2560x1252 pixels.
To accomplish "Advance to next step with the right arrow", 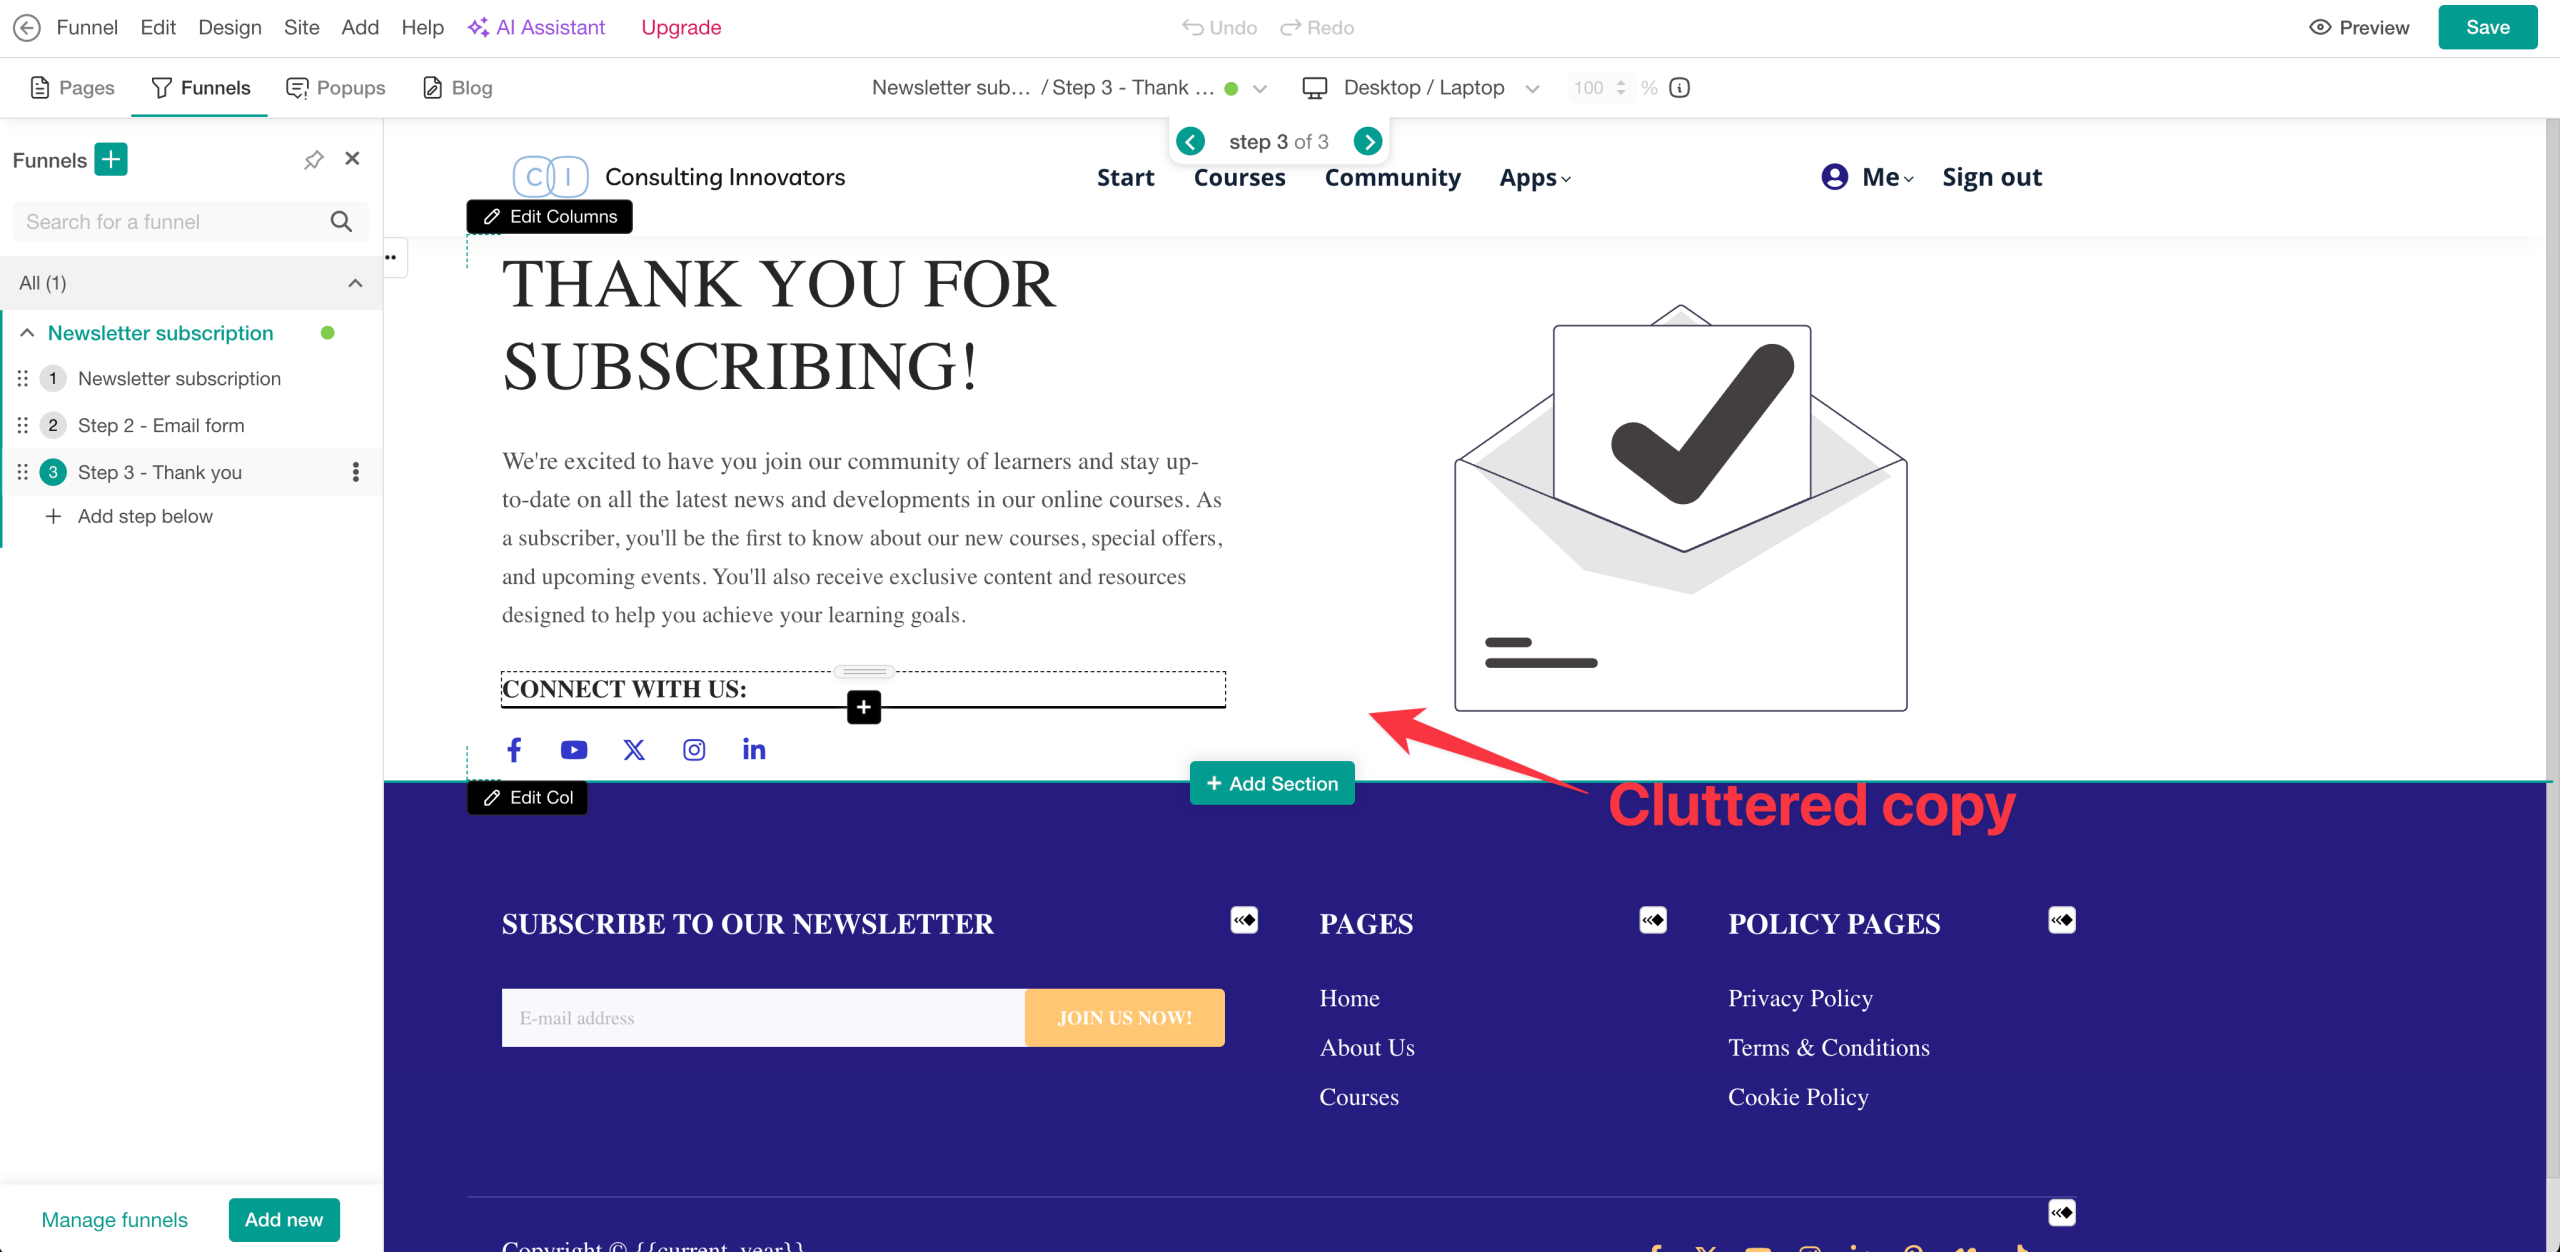I will 1368,141.
